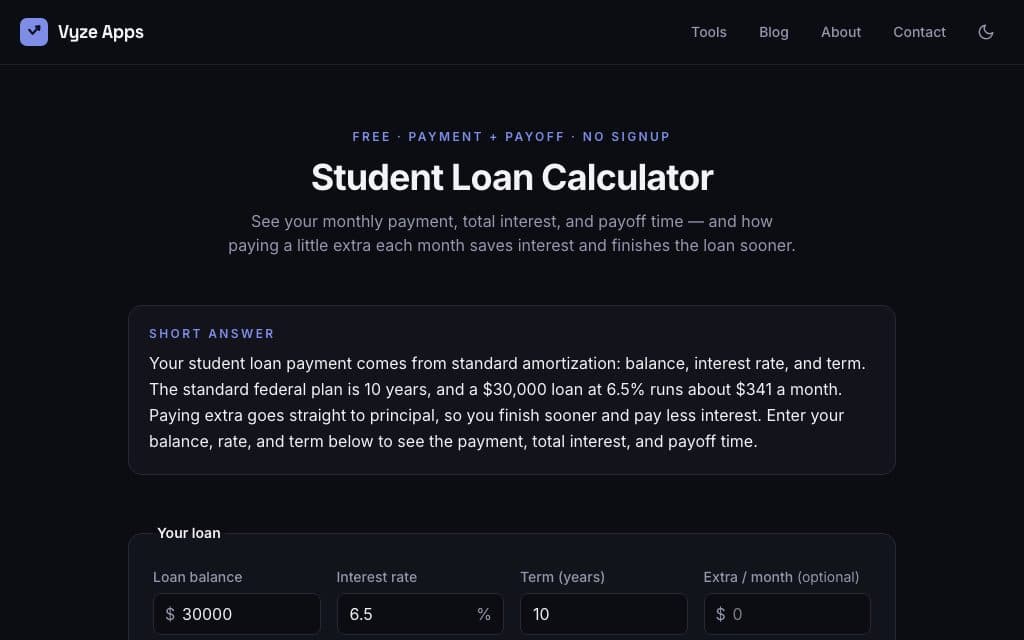Open the About page link
This screenshot has height=640, width=1024.
click(x=840, y=32)
